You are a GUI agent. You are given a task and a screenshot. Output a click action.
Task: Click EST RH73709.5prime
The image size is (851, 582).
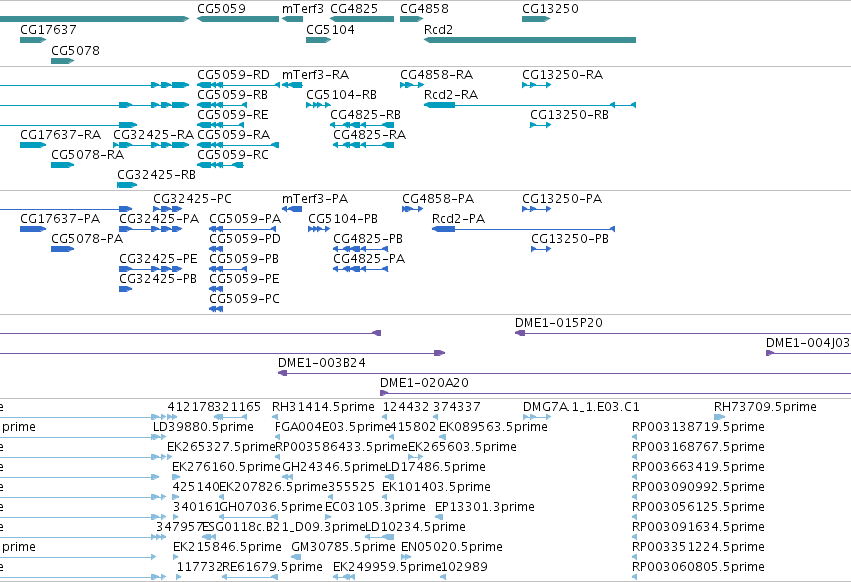coord(765,407)
